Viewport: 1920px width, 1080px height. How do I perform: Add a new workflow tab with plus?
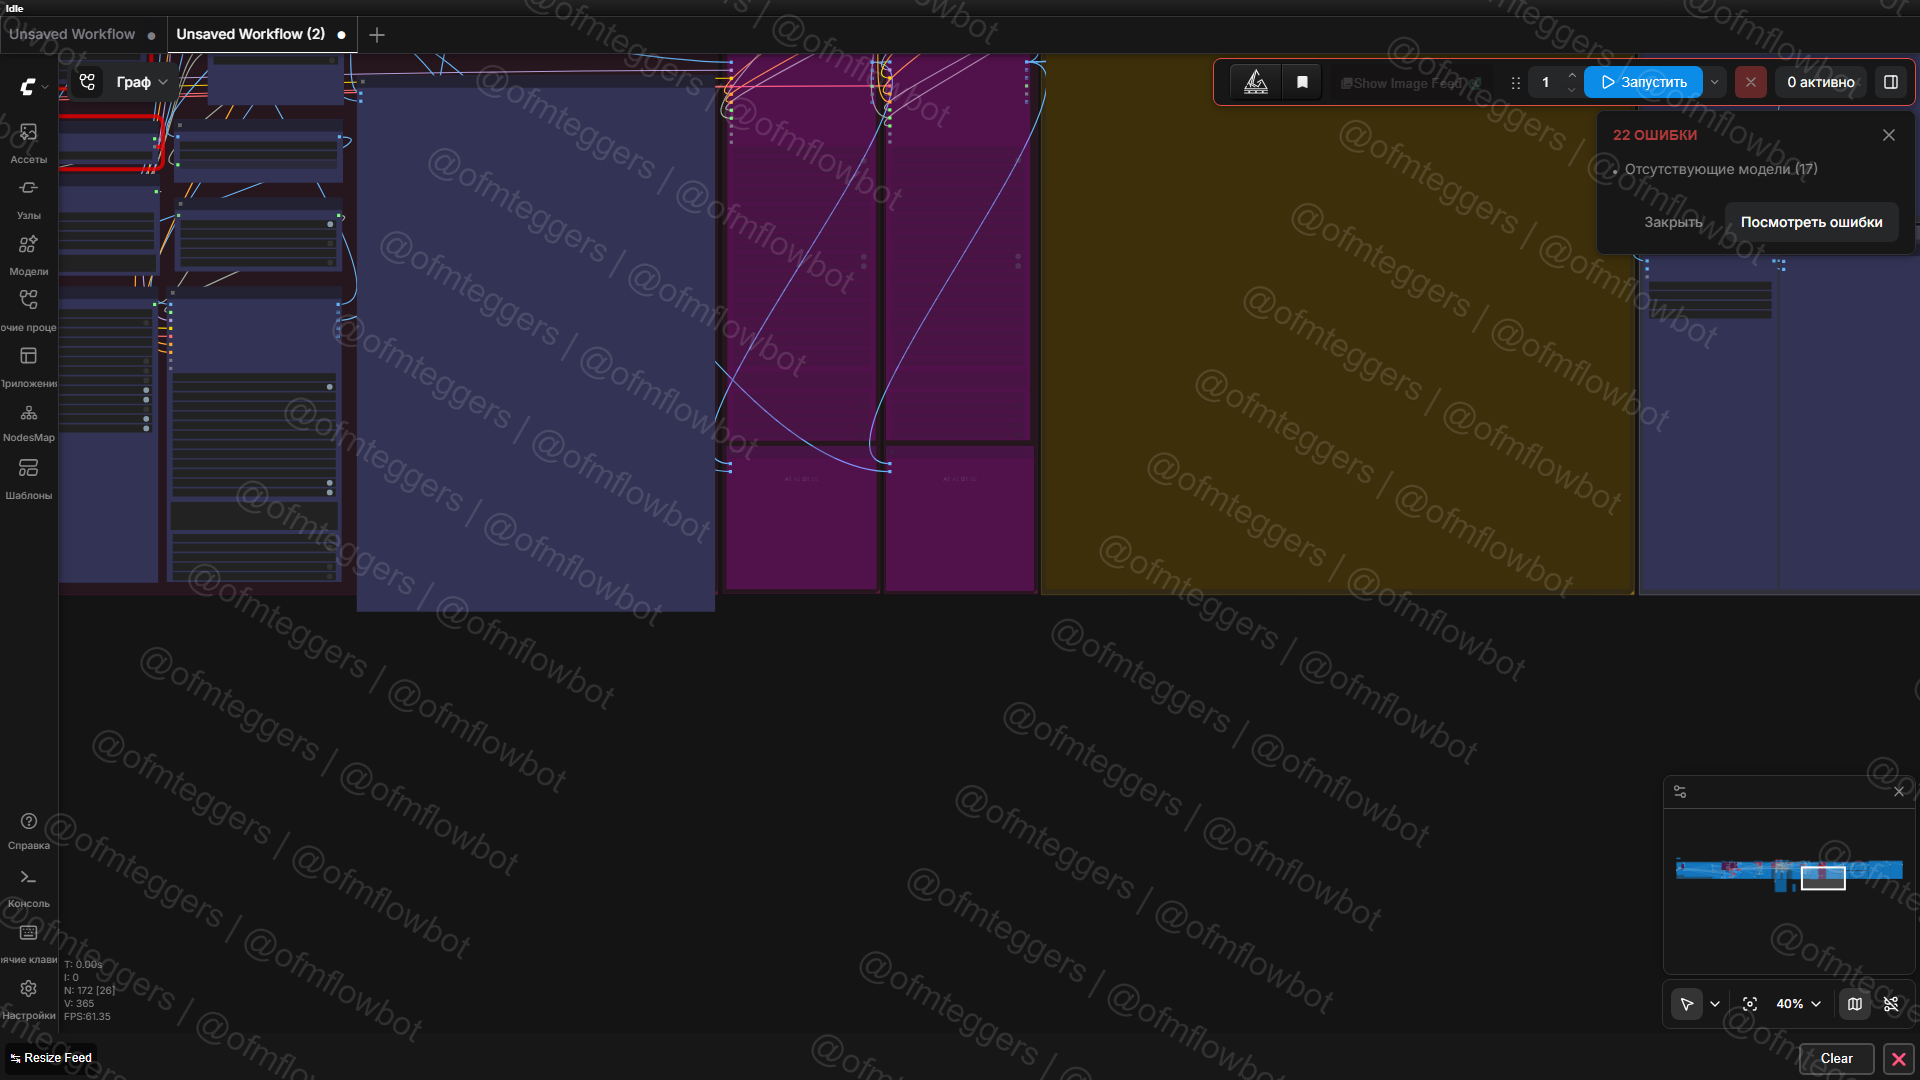coord(377,35)
